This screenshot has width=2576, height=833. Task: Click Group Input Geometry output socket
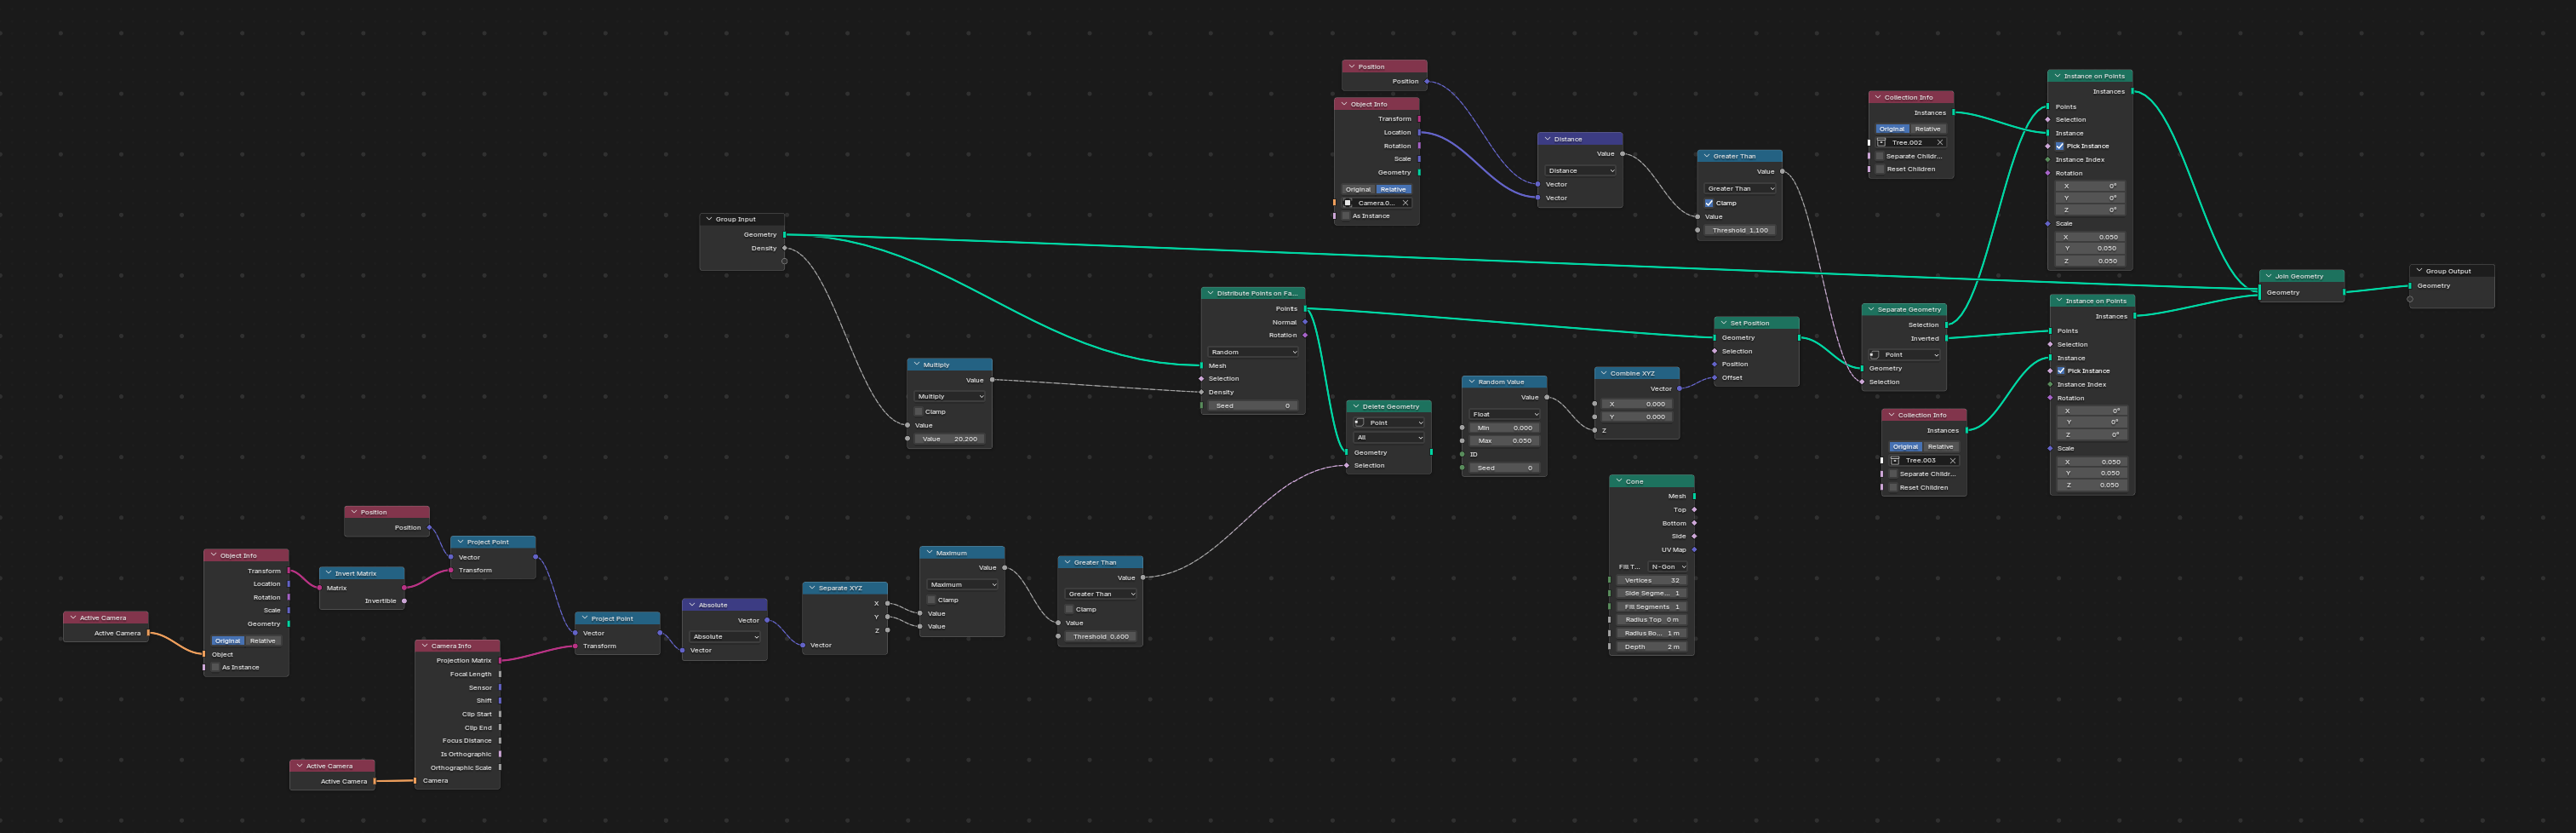(x=784, y=235)
